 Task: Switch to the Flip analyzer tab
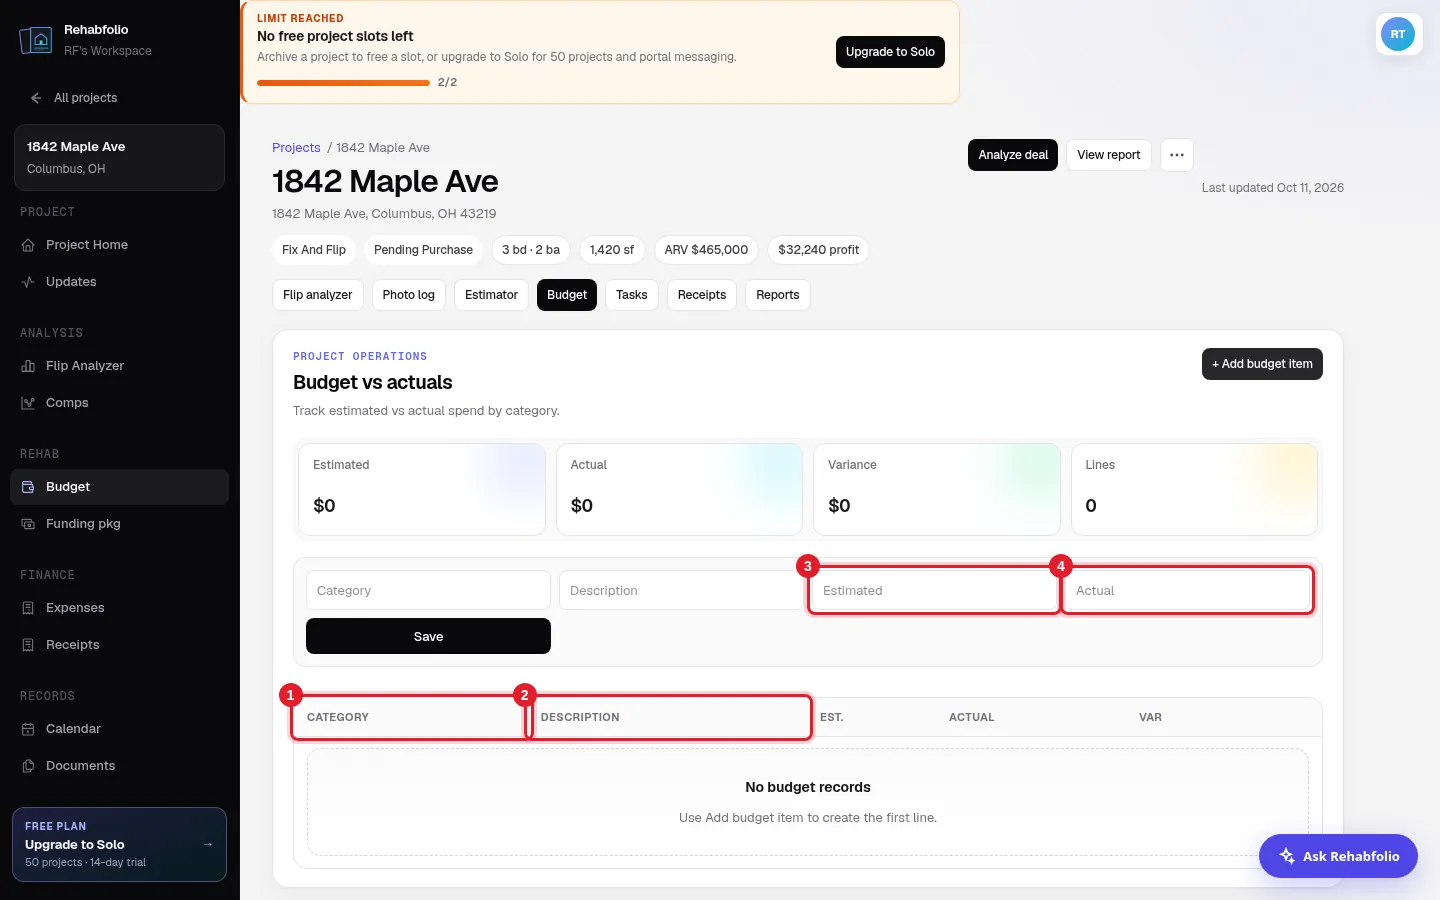[317, 295]
